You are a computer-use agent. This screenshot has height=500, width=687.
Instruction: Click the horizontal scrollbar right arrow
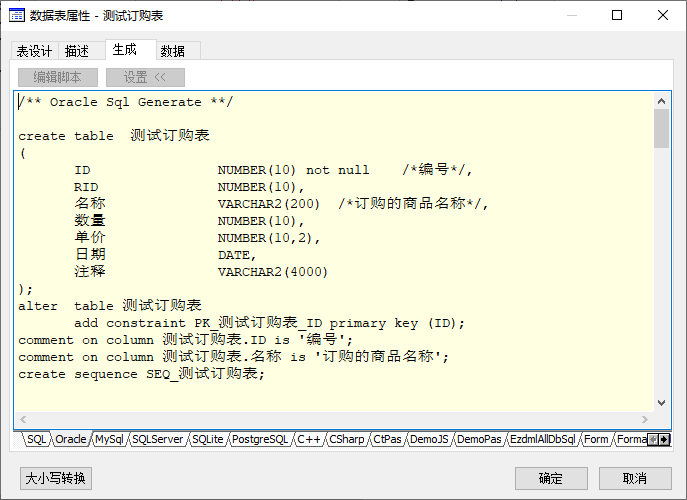pyautogui.click(x=645, y=419)
